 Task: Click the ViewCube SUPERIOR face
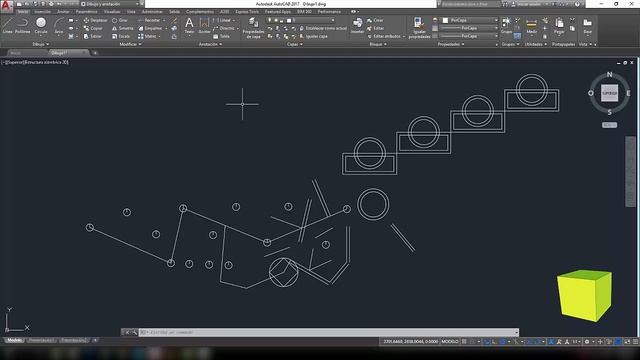click(x=609, y=93)
